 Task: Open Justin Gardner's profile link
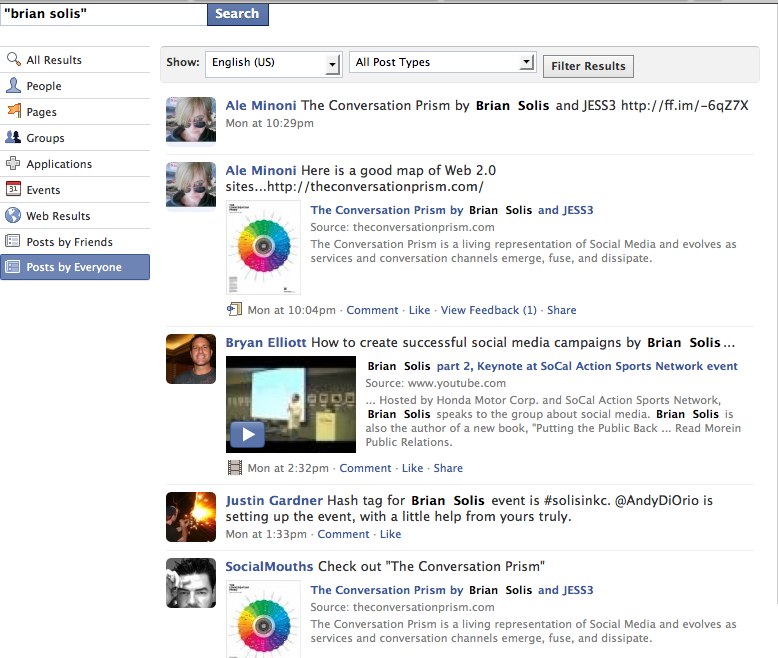(274, 500)
